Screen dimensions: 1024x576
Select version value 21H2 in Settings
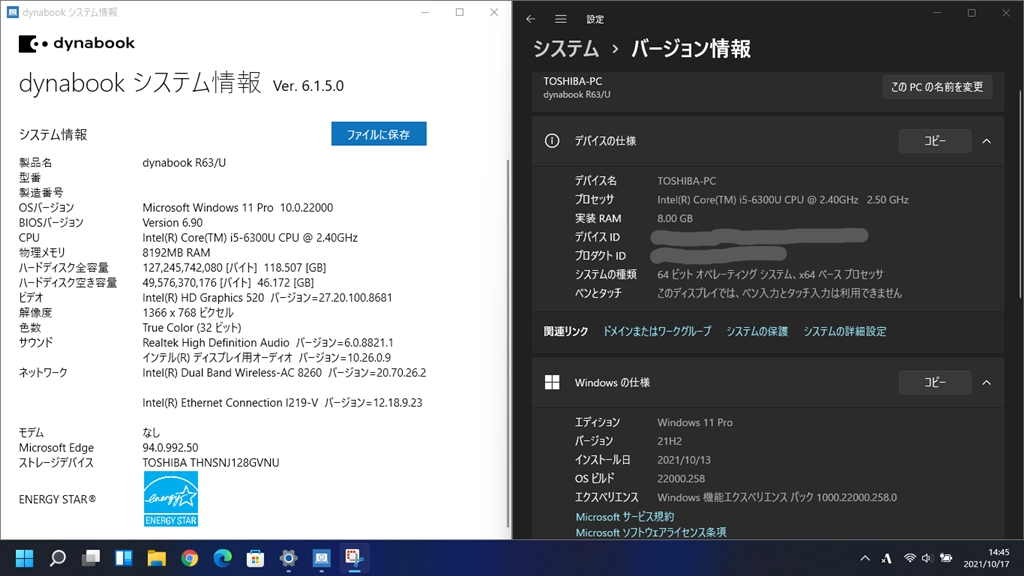click(669, 441)
